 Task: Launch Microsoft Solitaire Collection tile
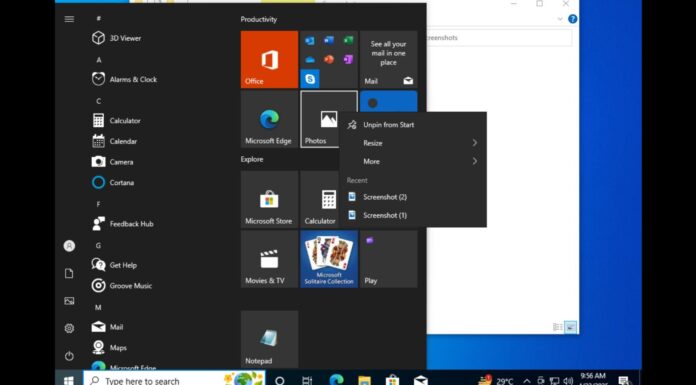click(x=329, y=259)
